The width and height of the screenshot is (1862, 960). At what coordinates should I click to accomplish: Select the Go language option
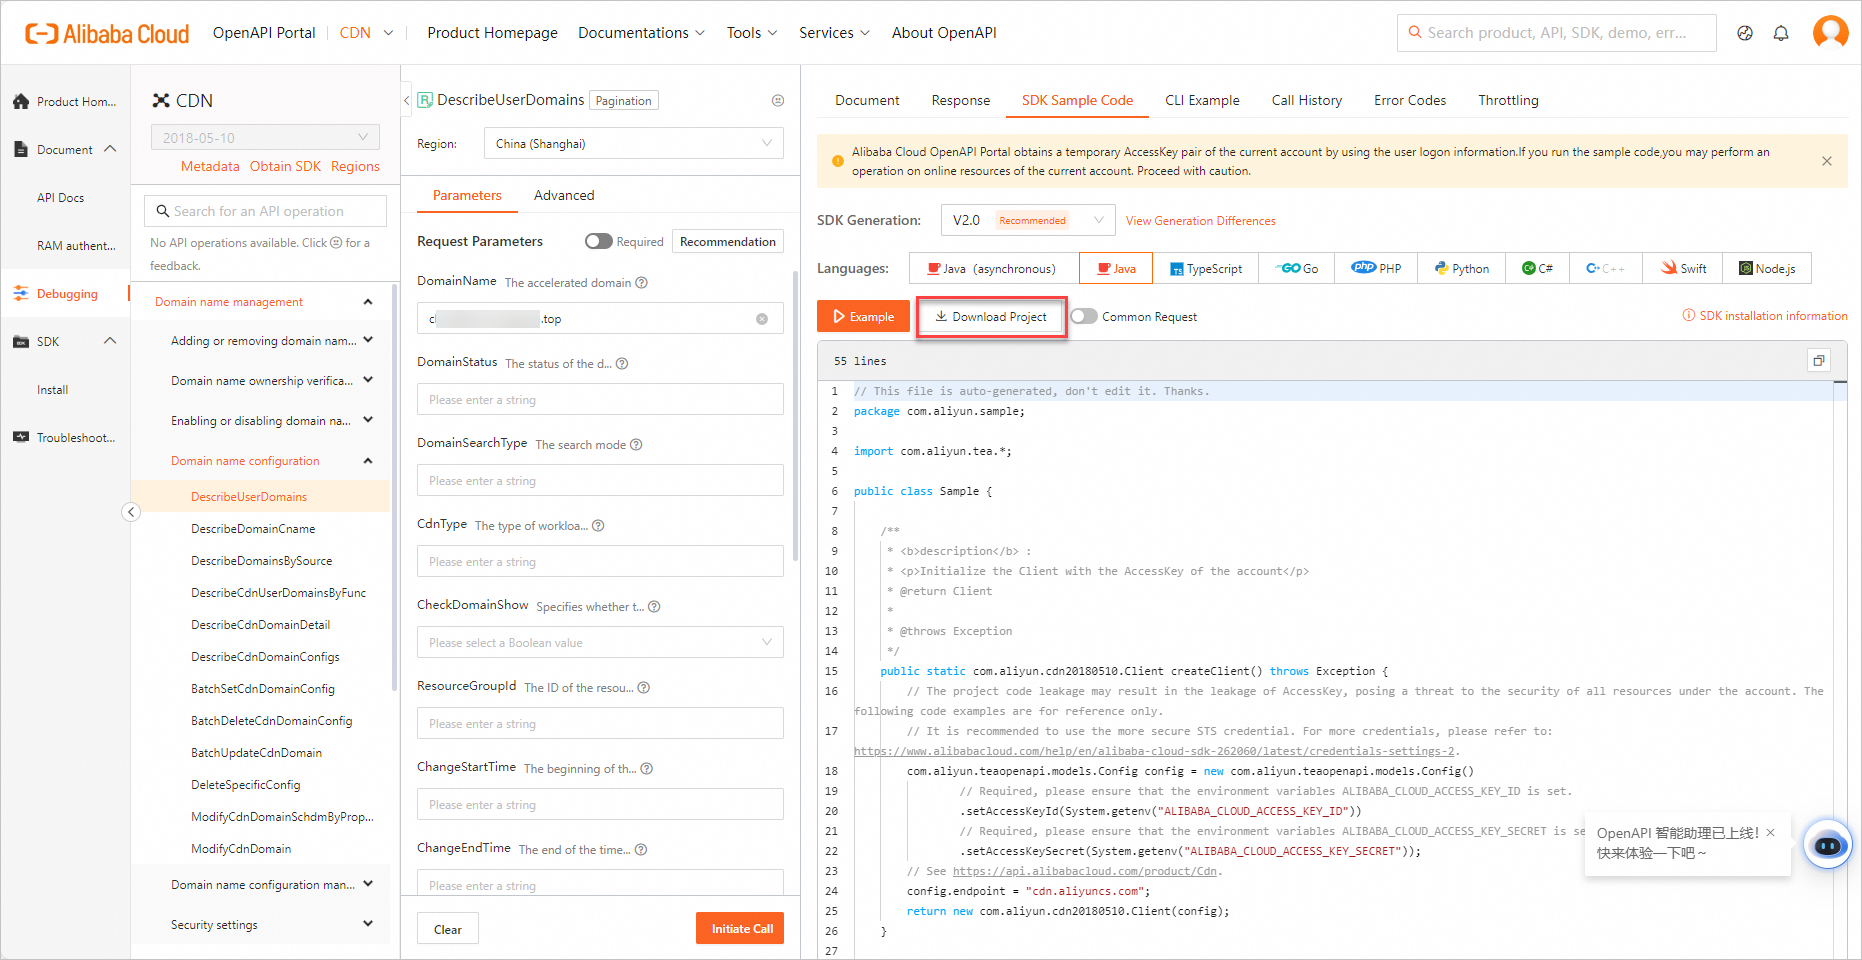[1297, 269]
